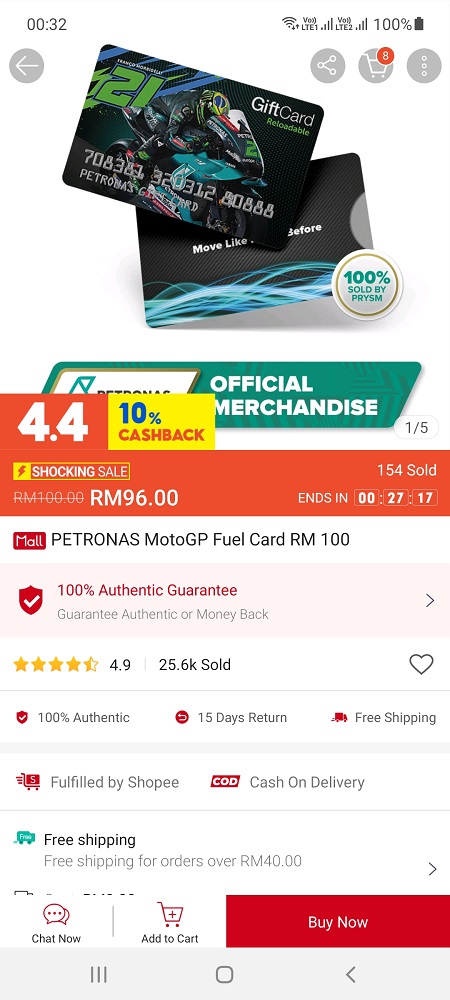Open the share icon
450x1000 pixels.
328,66
